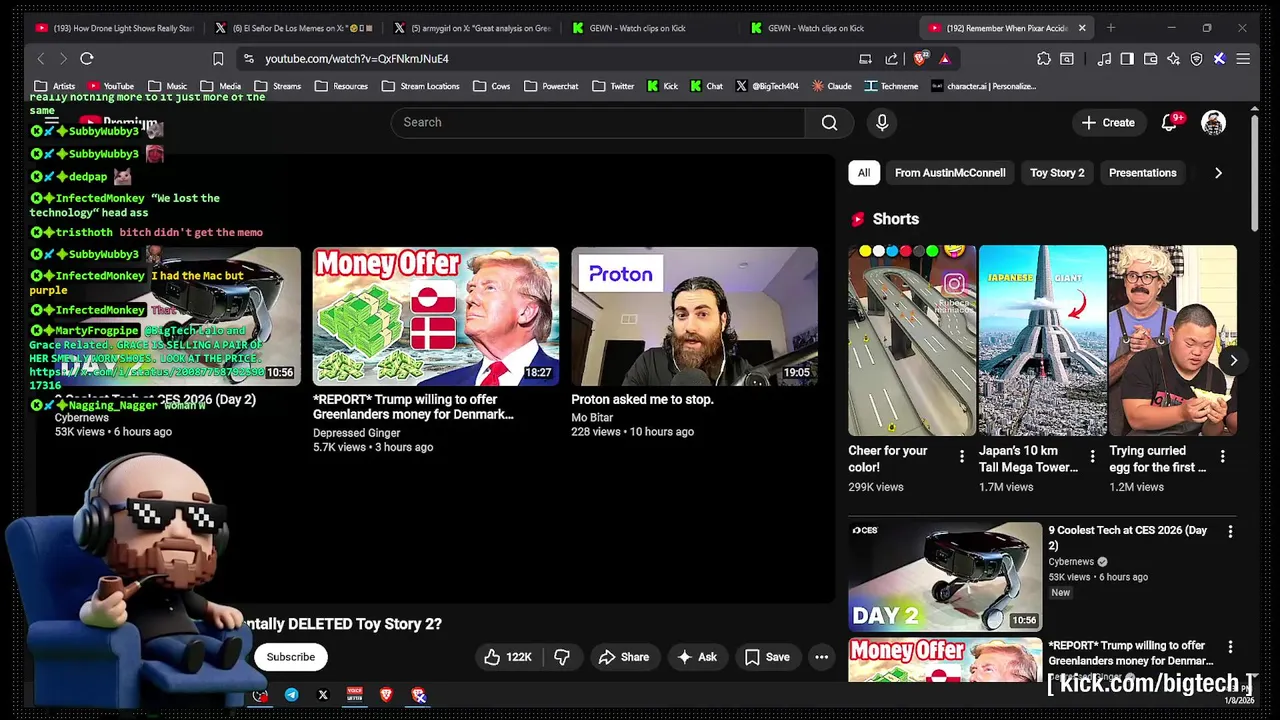Like the video with thumbs up
The height and width of the screenshot is (720, 1280).
click(506, 657)
